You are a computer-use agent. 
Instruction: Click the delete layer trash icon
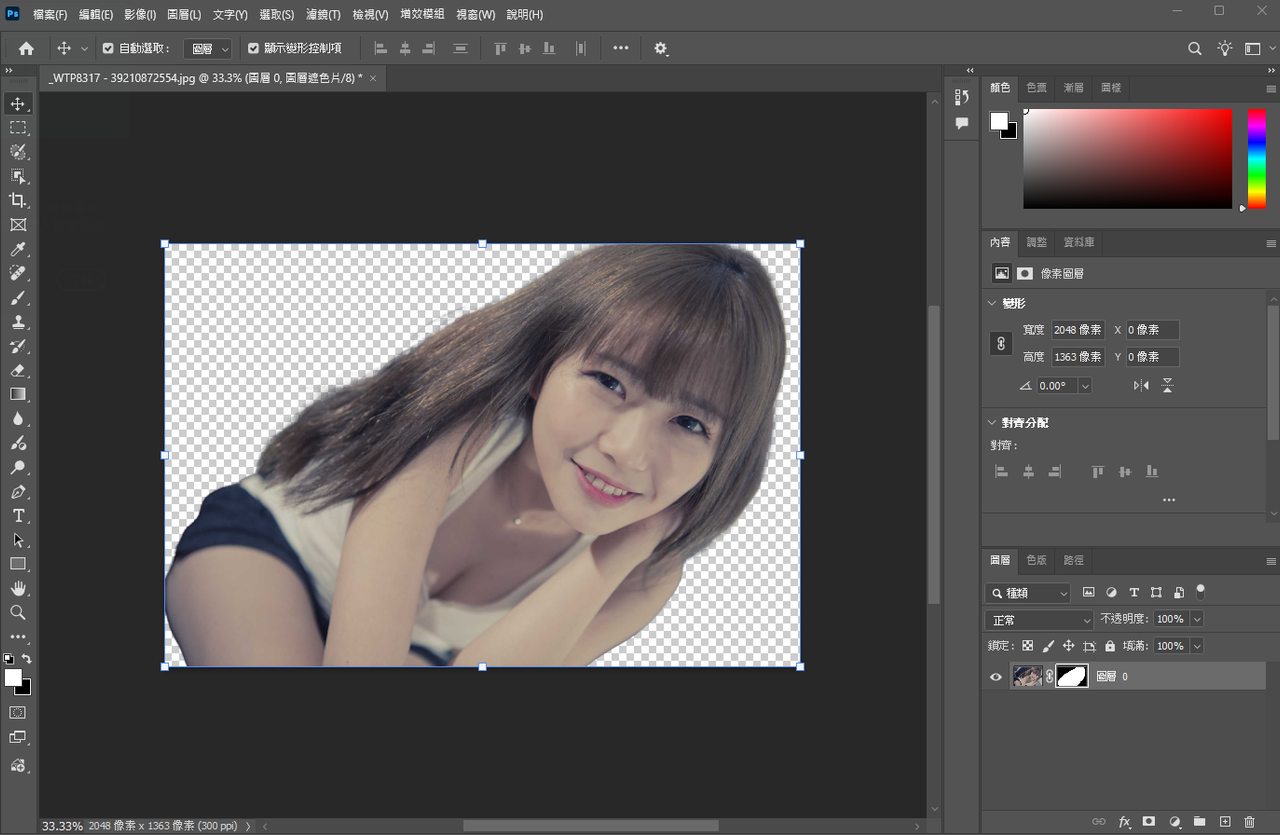[1249, 822]
